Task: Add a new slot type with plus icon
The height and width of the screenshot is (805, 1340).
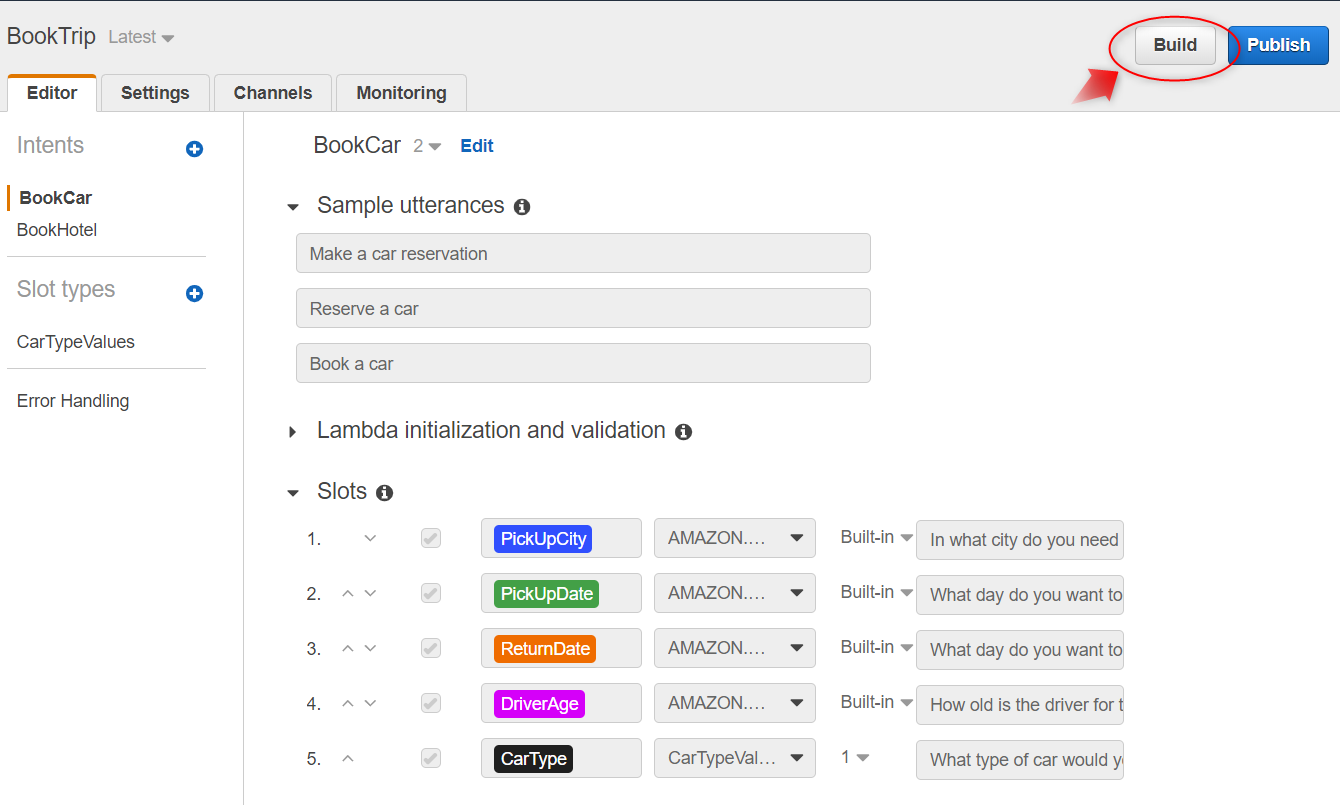Action: click(194, 293)
